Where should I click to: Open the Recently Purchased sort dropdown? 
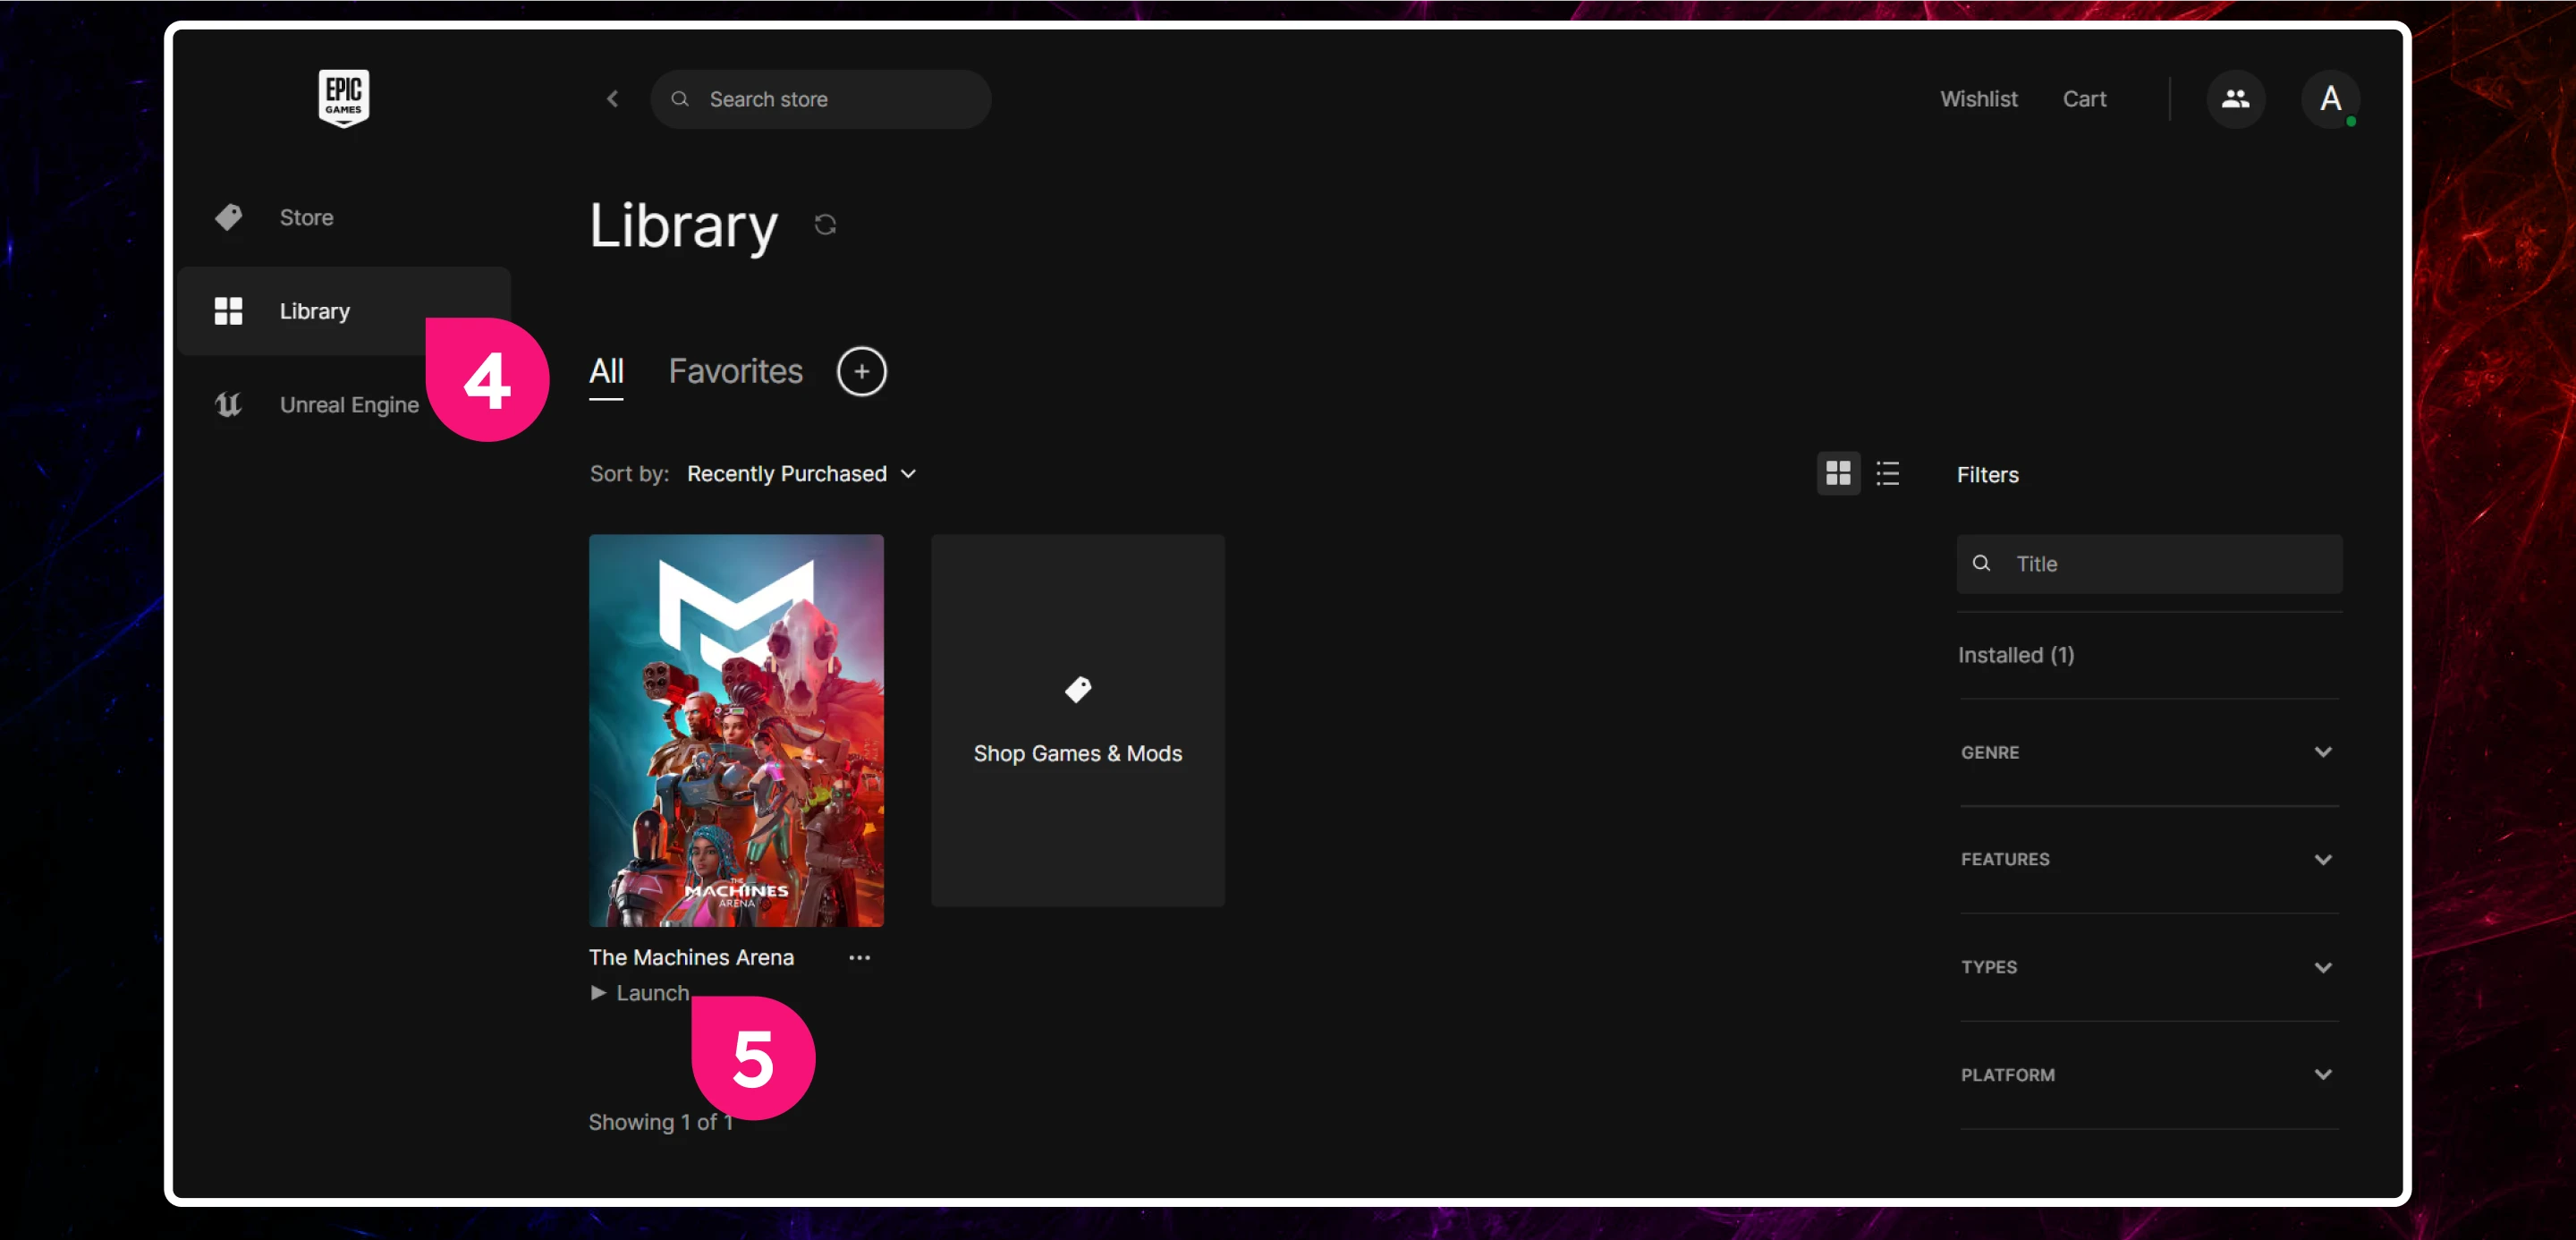coord(801,474)
